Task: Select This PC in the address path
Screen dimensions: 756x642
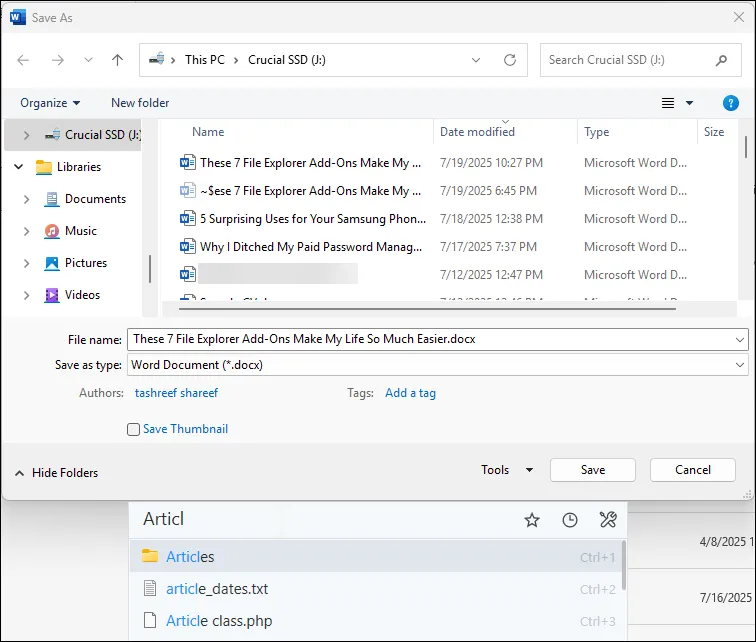Action: [205, 60]
